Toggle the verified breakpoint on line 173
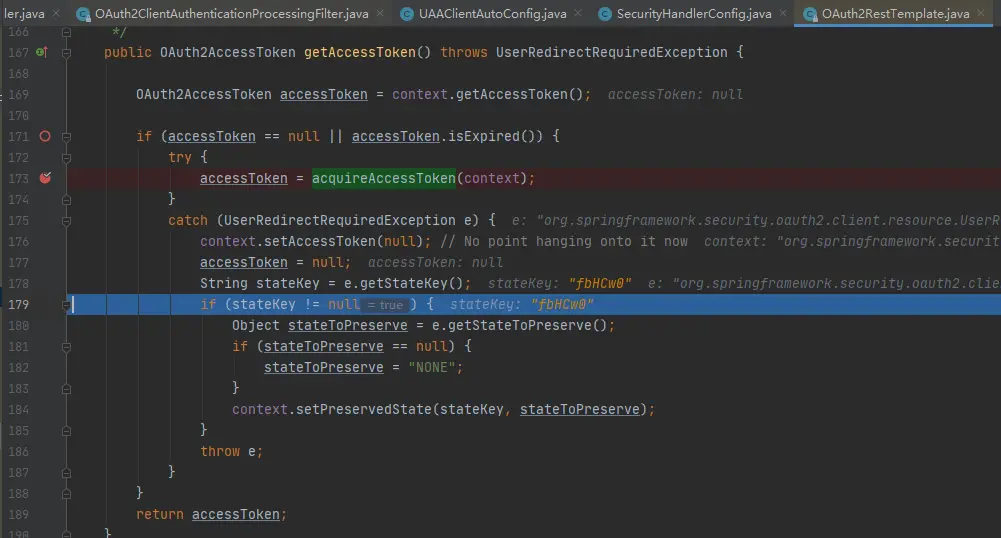1001x538 pixels. (x=45, y=178)
